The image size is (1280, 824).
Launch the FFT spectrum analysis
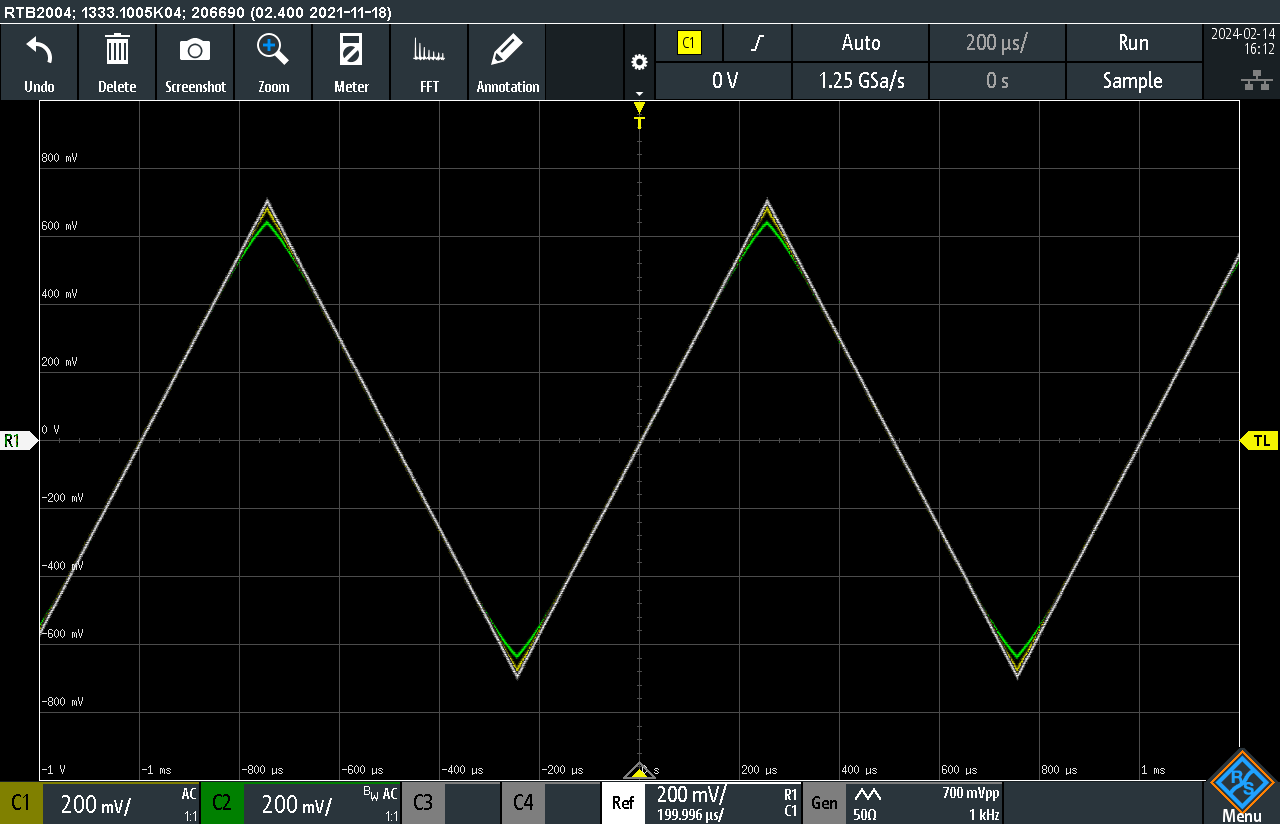click(429, 50)
